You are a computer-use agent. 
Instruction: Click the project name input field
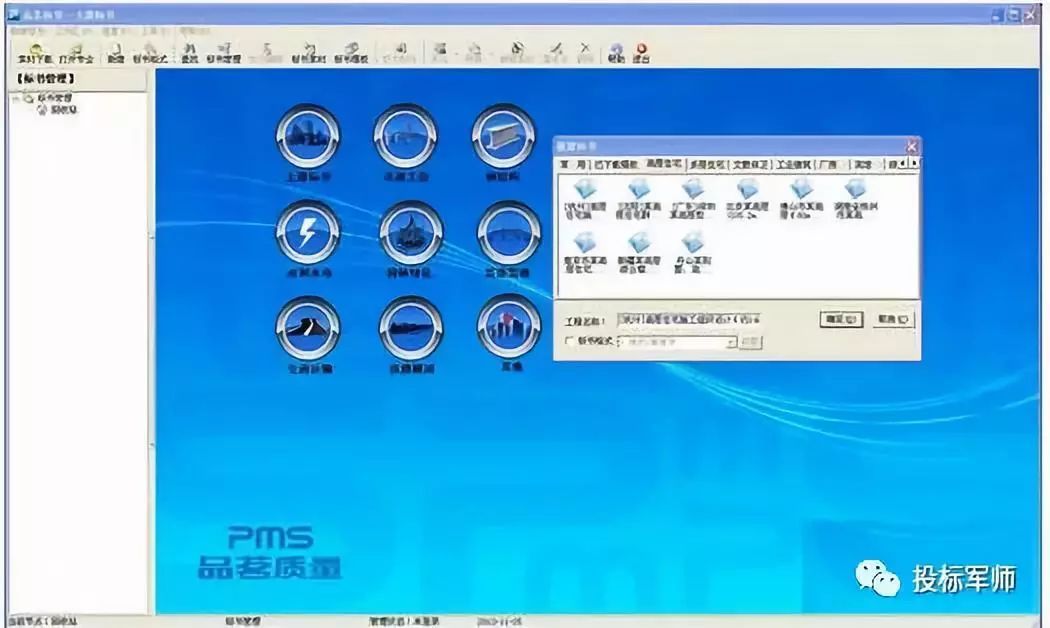click(688, 319)
